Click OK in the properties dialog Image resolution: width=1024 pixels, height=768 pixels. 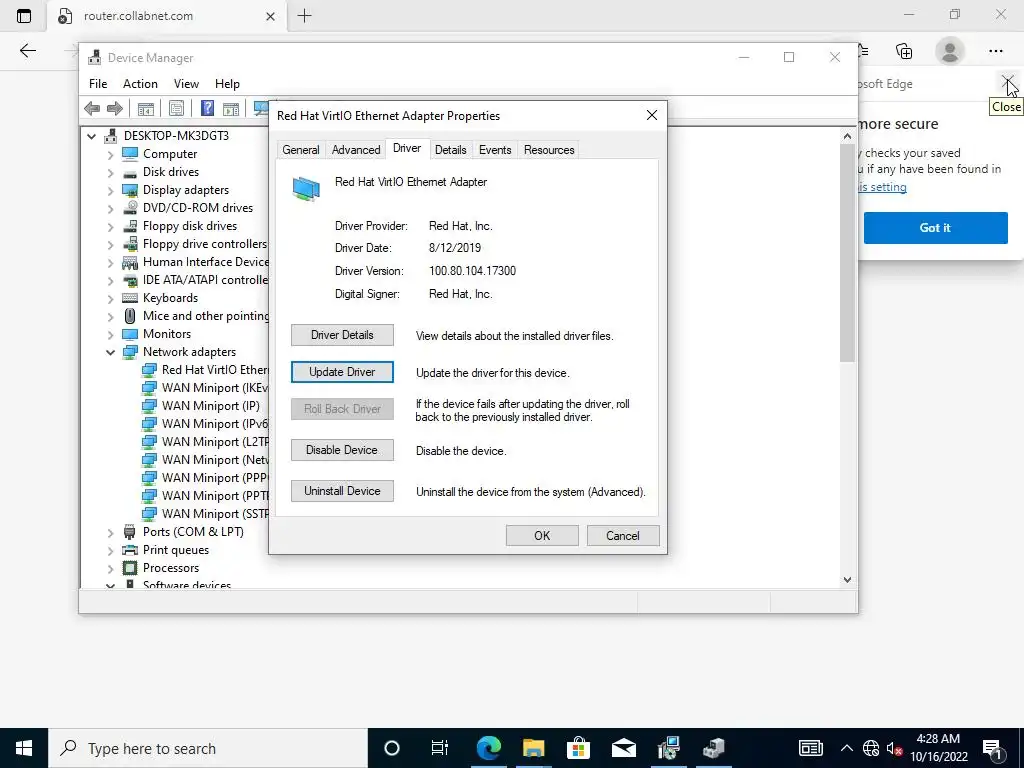coord(542,536)
